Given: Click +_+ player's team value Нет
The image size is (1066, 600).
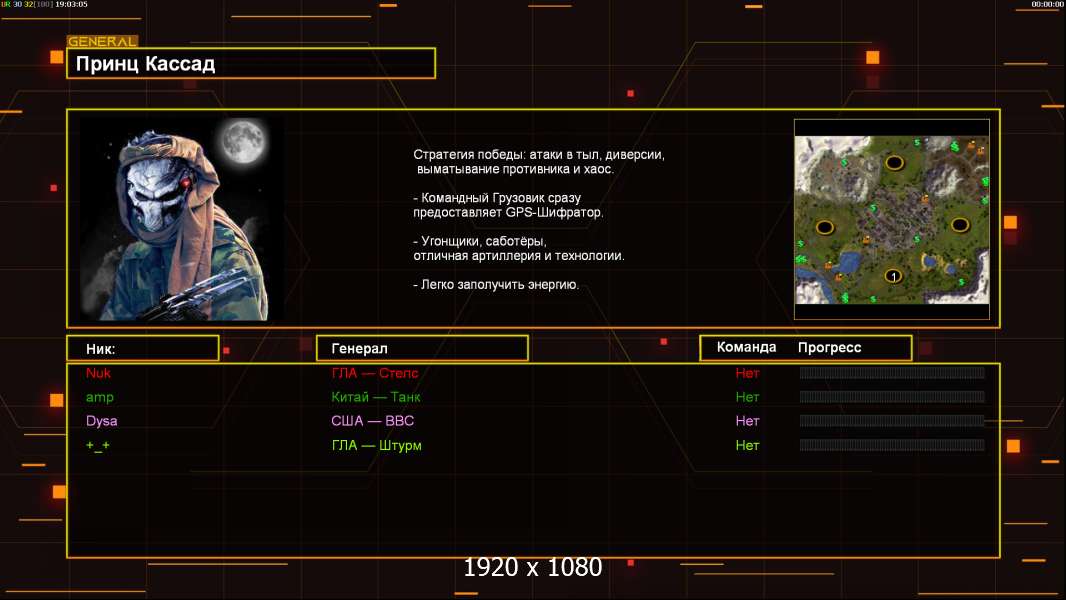Looking at the screenshot, I should point(747,445).
